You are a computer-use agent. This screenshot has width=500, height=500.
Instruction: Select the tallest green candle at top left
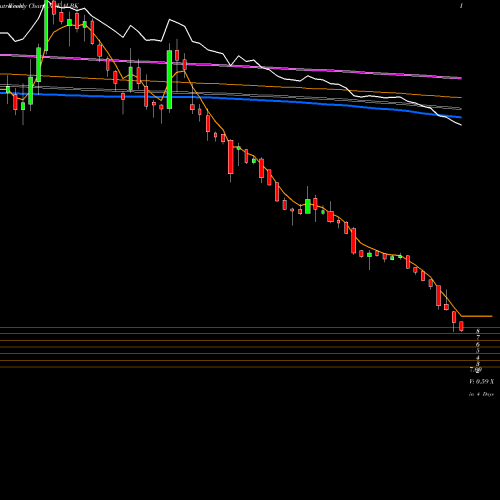coord(46,25)
